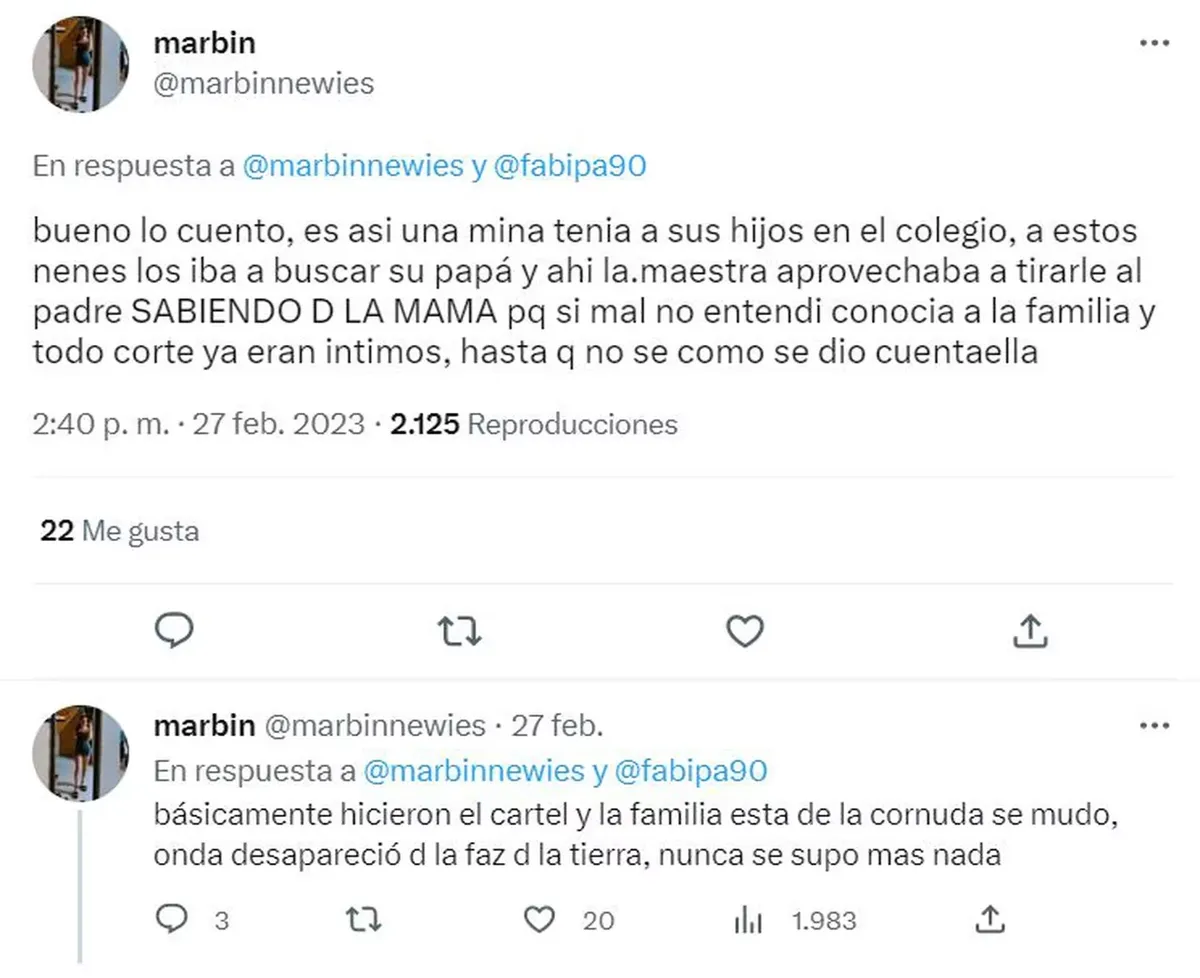
Task: Share the second reply tweet
Action: [x=988, y=918]
